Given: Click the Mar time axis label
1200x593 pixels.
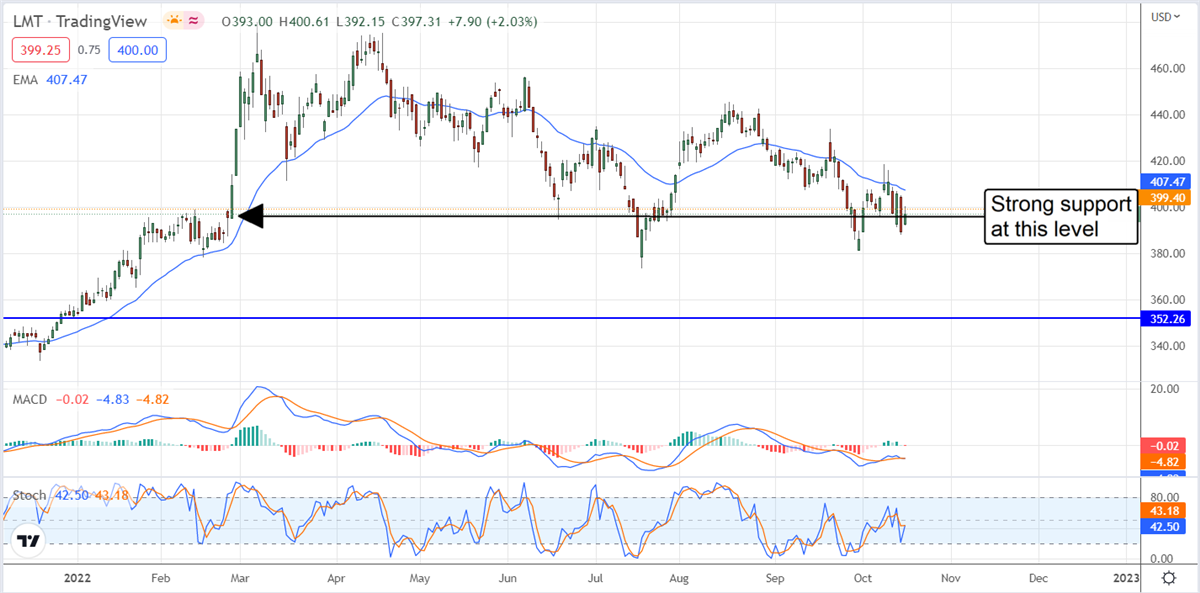Looking at the screenshot, I should [241, 578].
